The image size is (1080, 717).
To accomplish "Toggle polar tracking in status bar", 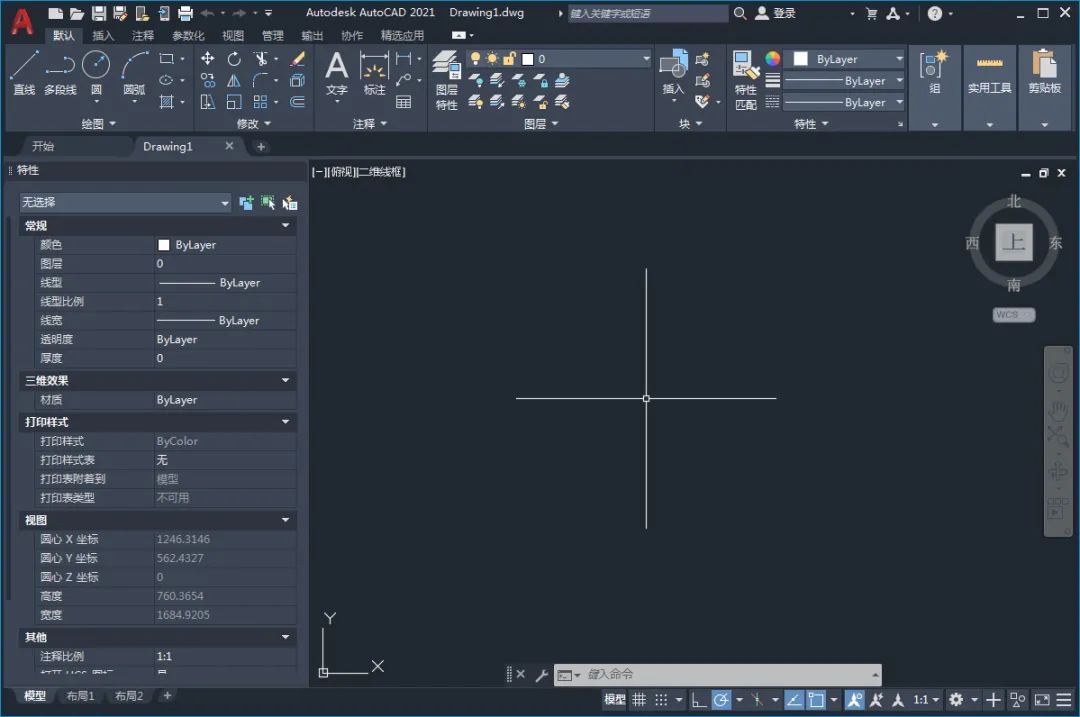I will 721,700.
